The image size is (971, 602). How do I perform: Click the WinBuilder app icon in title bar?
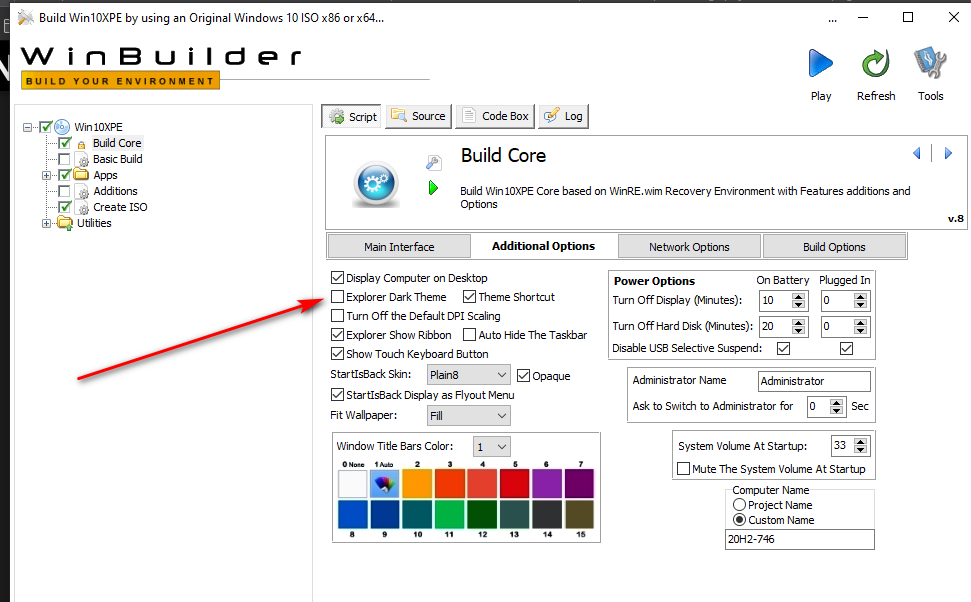pyautogui.click(x=25, y=17)
